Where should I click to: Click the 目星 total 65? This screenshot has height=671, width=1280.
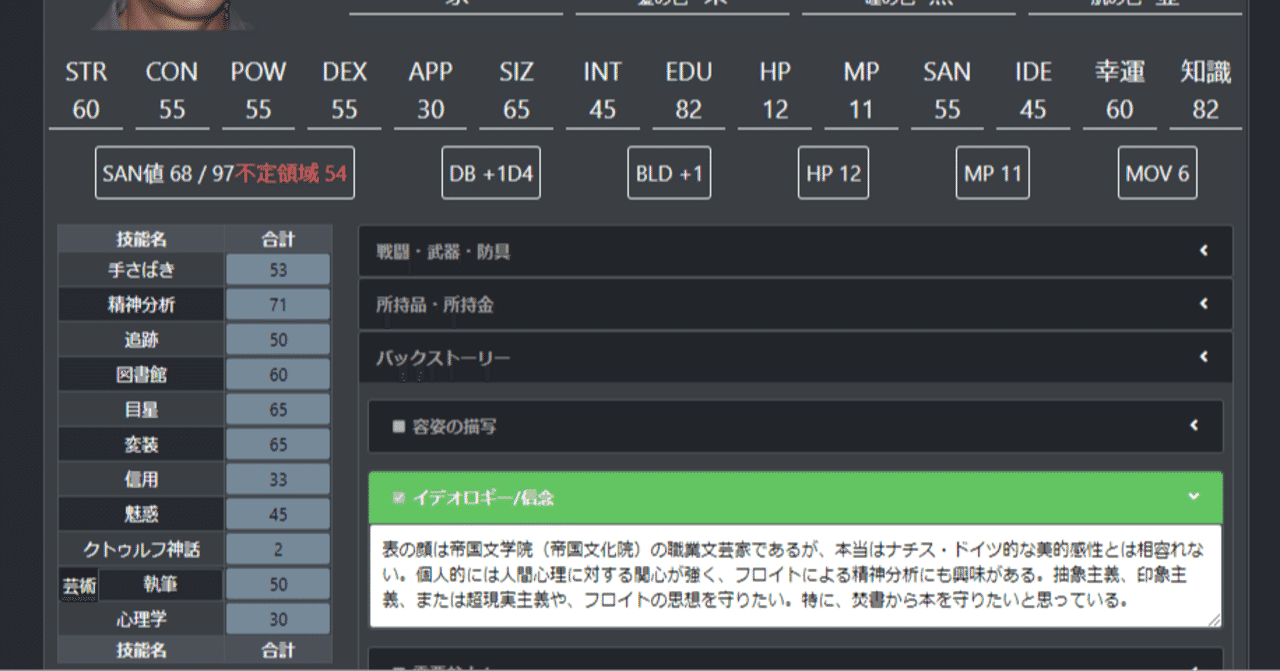[x=278, y=410]
